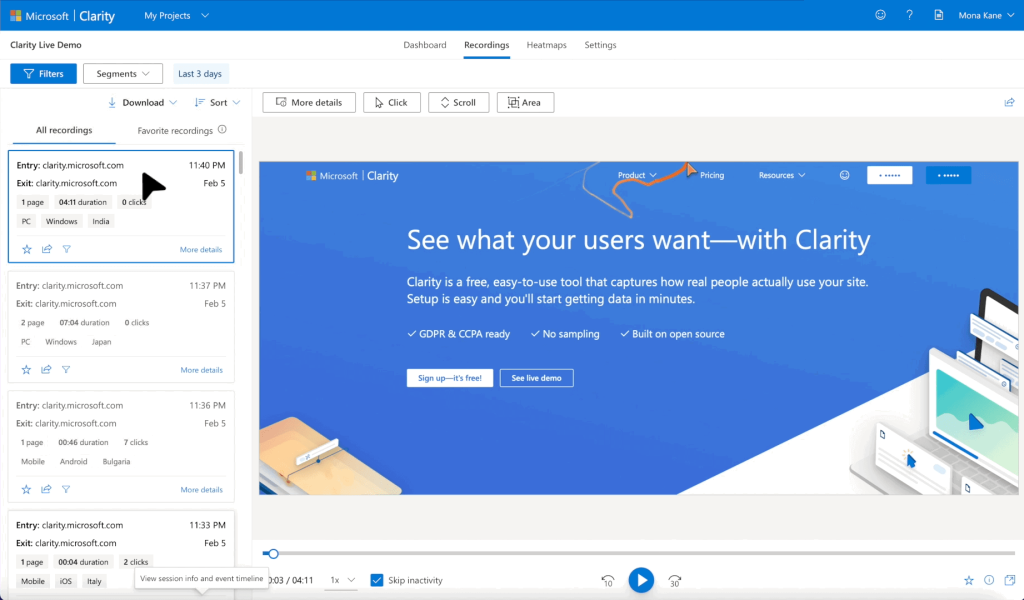
Task: Open the My Projects dropdown
Action: pos(177,16)
